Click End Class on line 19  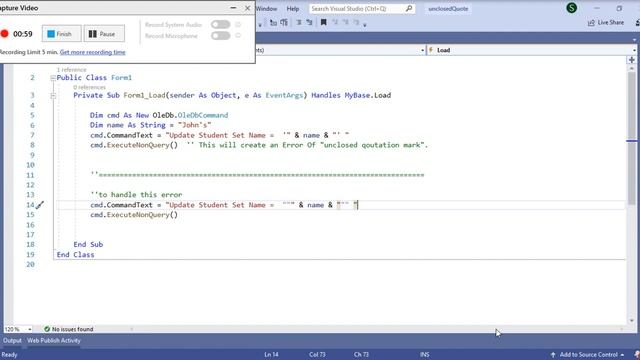[x=76, y=255]
